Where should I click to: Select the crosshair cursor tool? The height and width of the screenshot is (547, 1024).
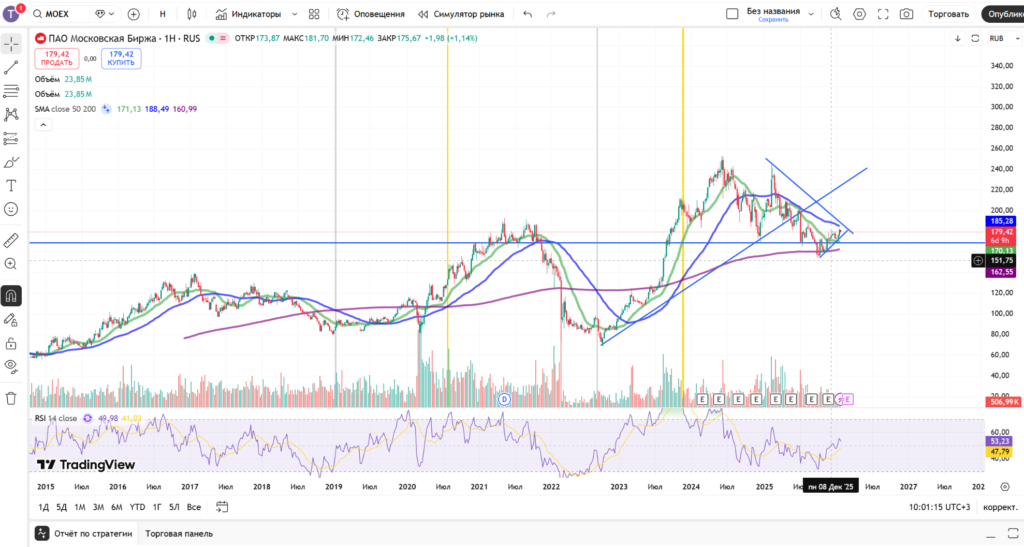(x=11, y=44)
